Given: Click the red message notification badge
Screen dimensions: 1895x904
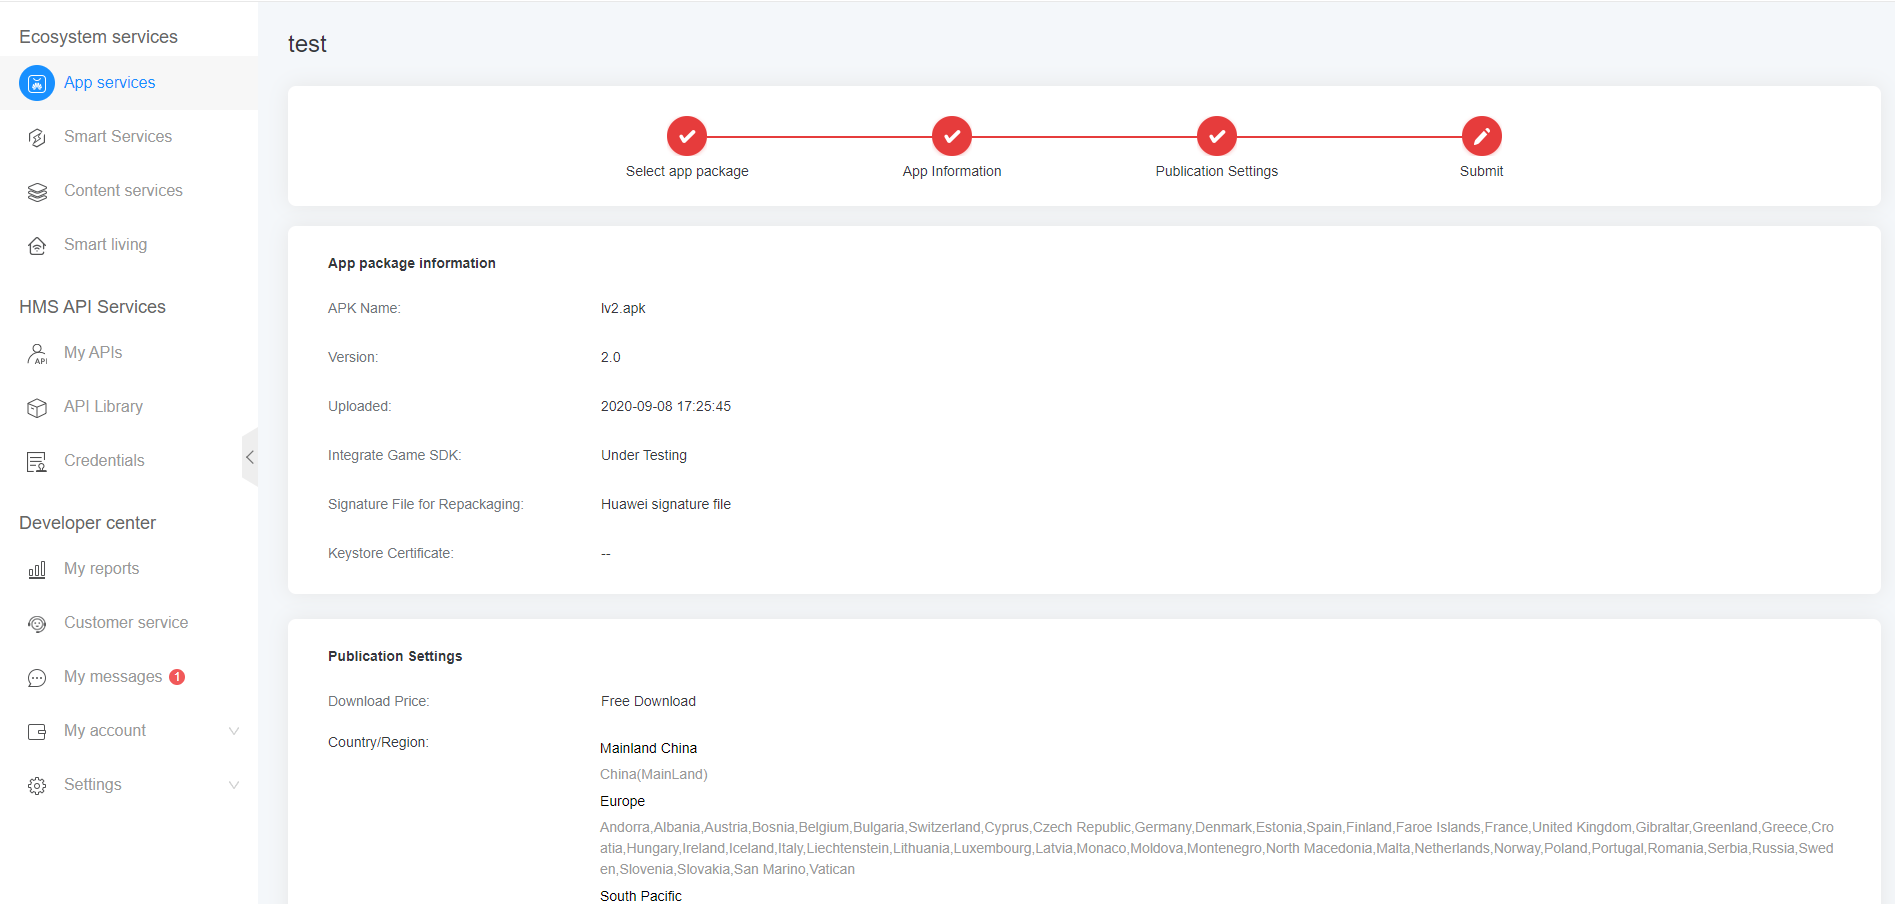Looking at the screenshot, I should click(177, 677).
